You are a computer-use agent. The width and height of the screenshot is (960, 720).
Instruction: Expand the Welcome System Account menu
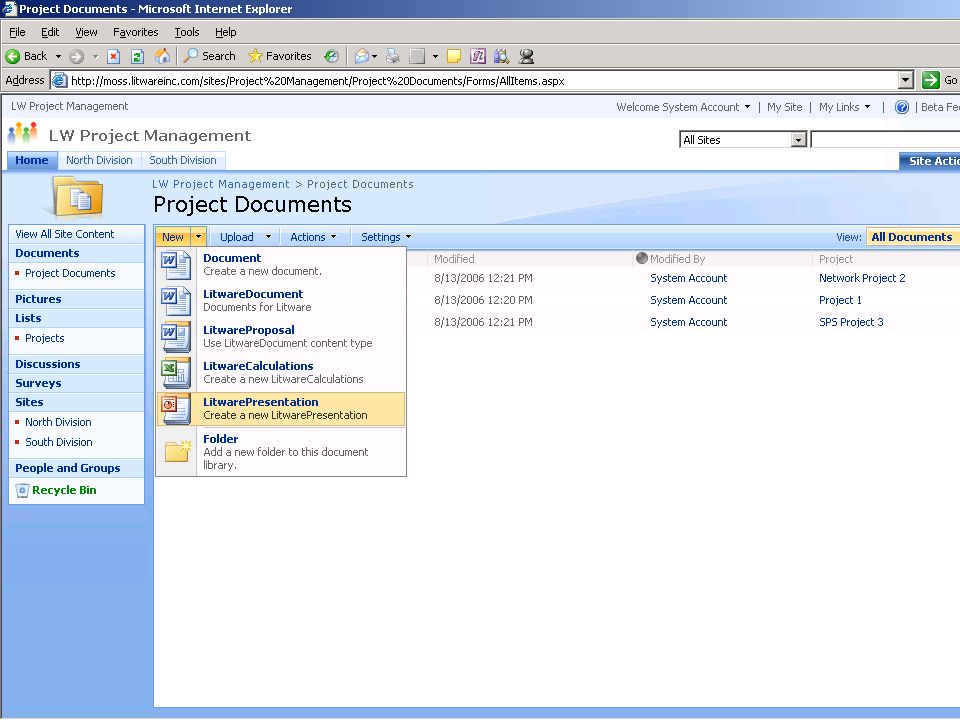pos(683,107)
